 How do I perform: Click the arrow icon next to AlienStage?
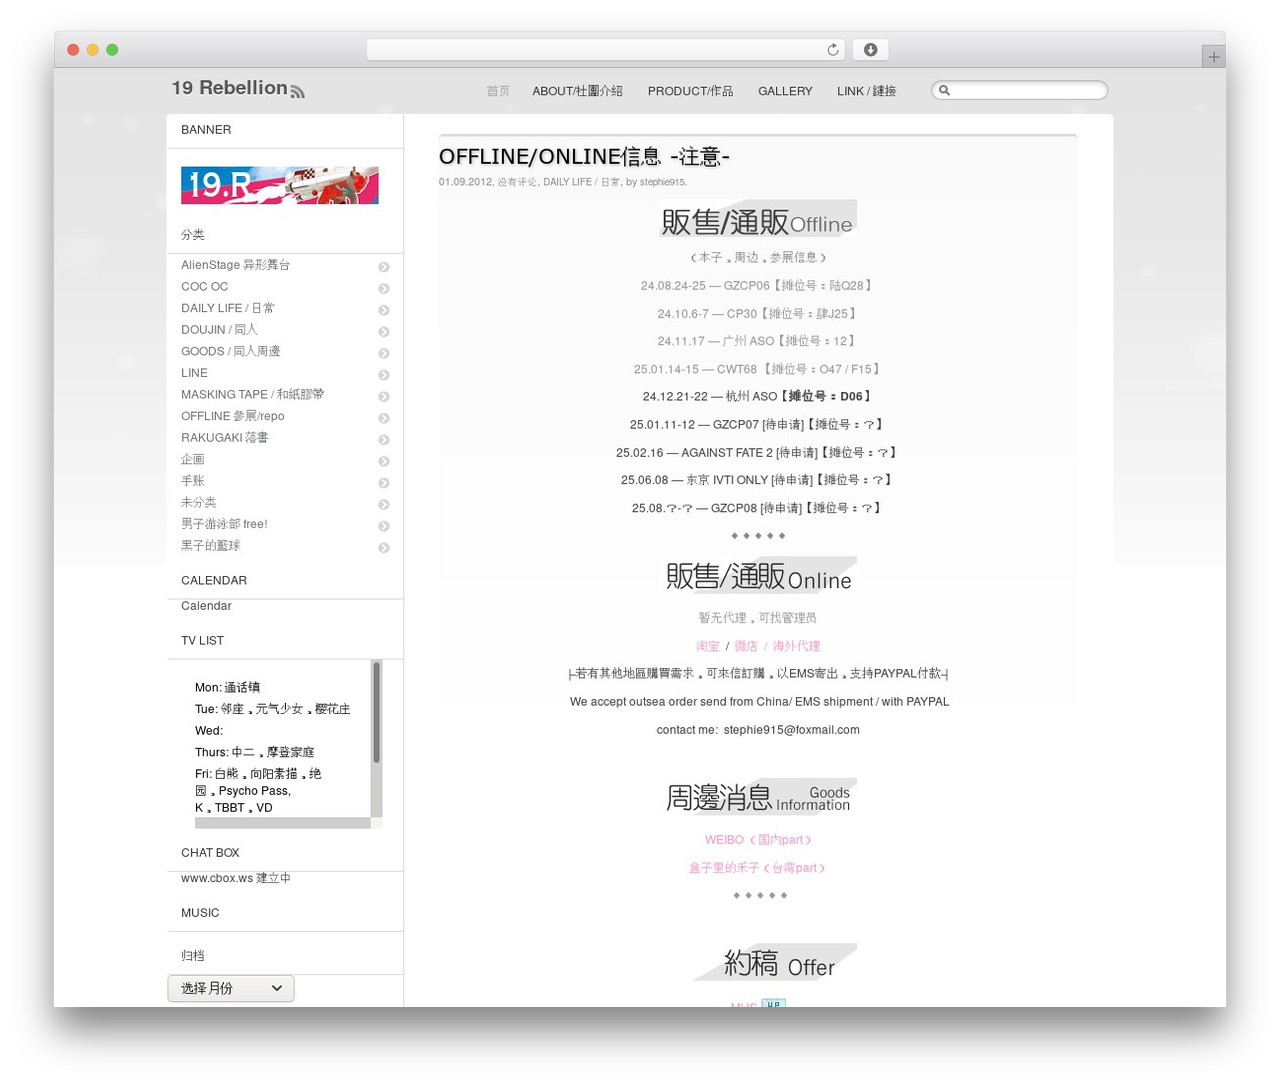(x=384, y=267)
